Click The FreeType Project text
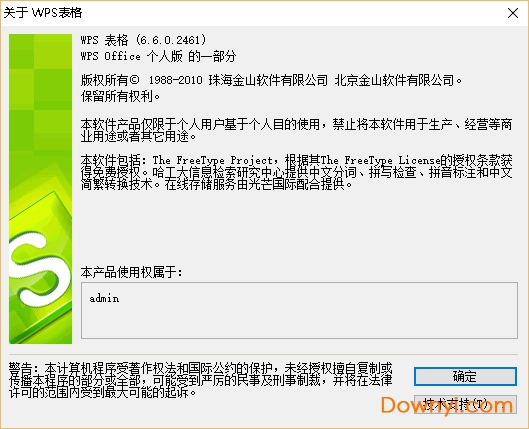This screenshot has width=529, height=429. [213, 160]
